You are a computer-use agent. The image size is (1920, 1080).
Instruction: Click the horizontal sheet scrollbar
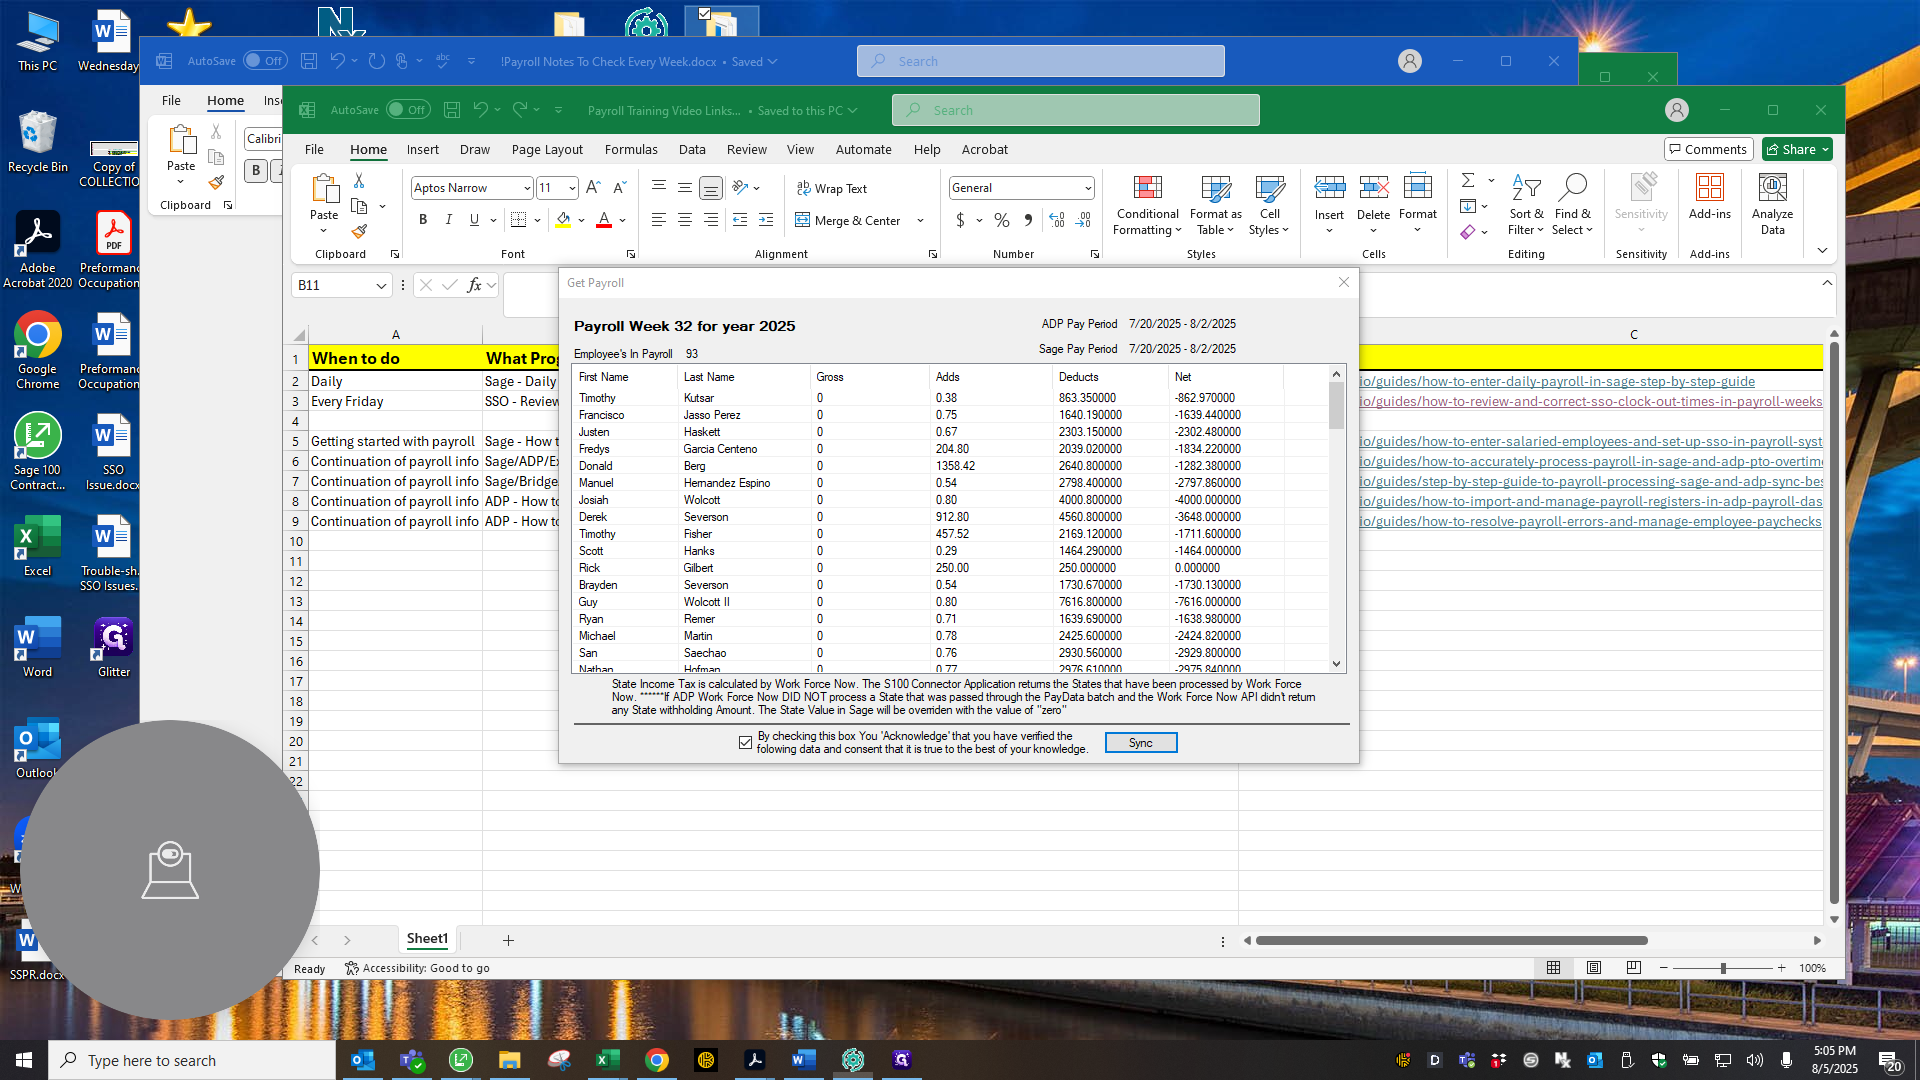point(1451,940)
